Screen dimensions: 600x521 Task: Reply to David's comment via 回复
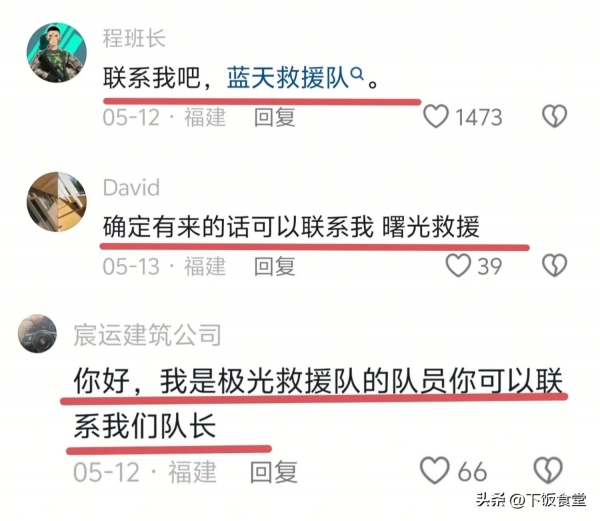tap(275, 266)
